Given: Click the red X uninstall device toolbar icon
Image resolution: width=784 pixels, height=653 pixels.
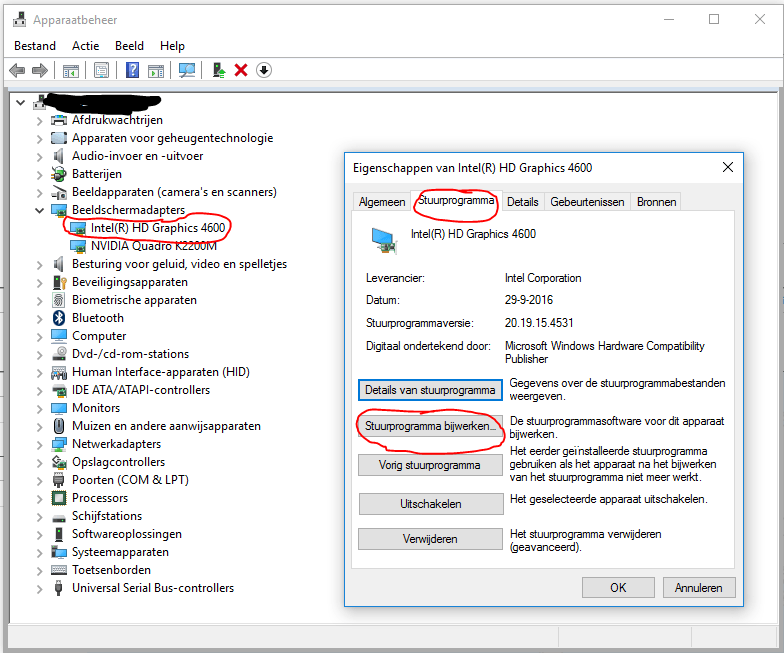Looking at the screenshot, I should pos(241,70).
